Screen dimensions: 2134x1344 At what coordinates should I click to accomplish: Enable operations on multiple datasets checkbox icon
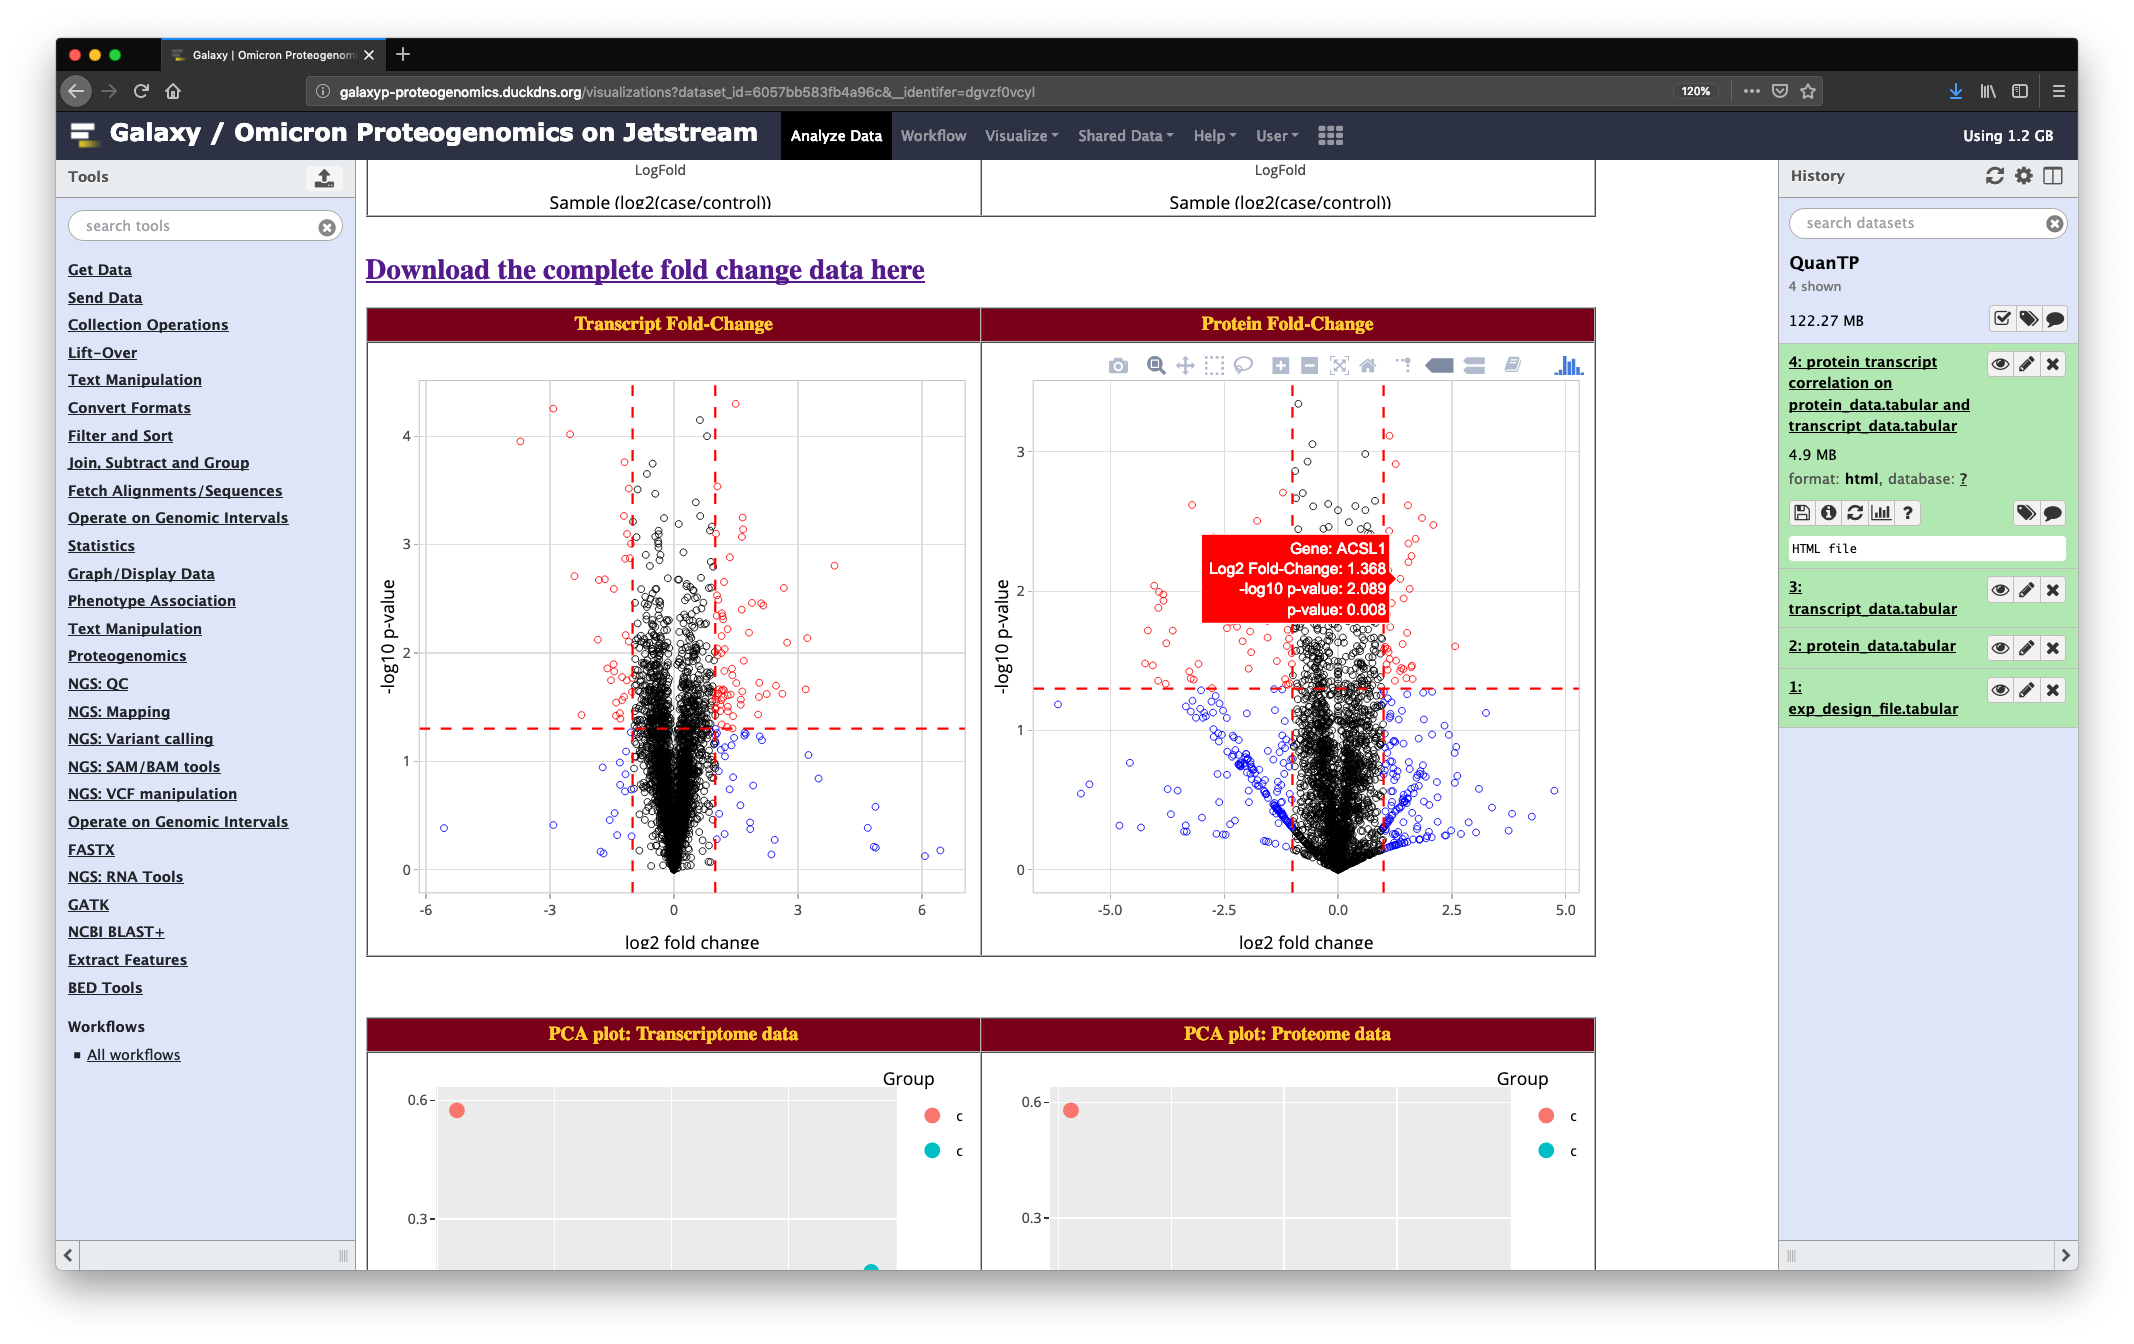click(x=2002, y=319)
